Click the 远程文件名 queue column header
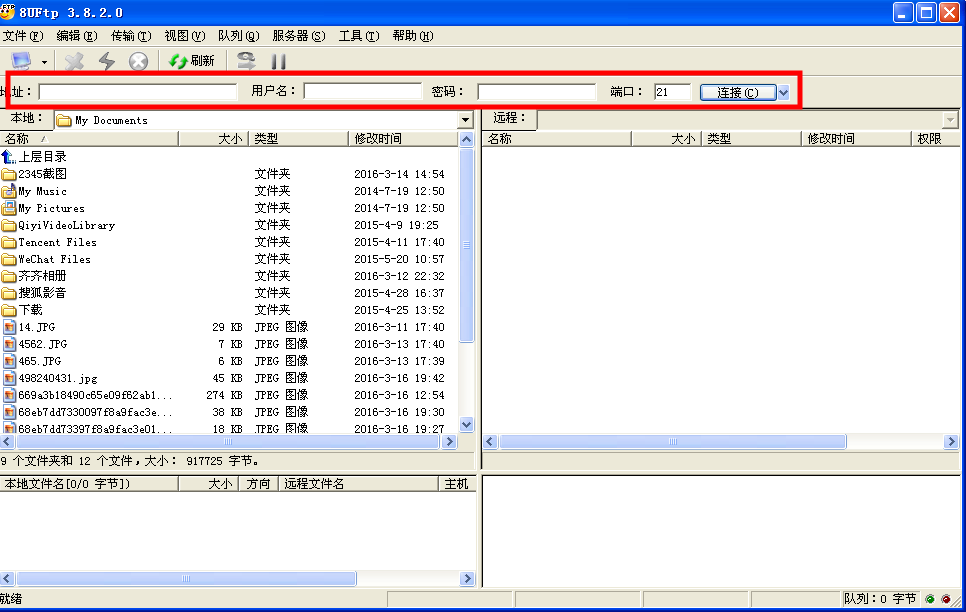Screen dimensions: 966x612 click(359, 484)
